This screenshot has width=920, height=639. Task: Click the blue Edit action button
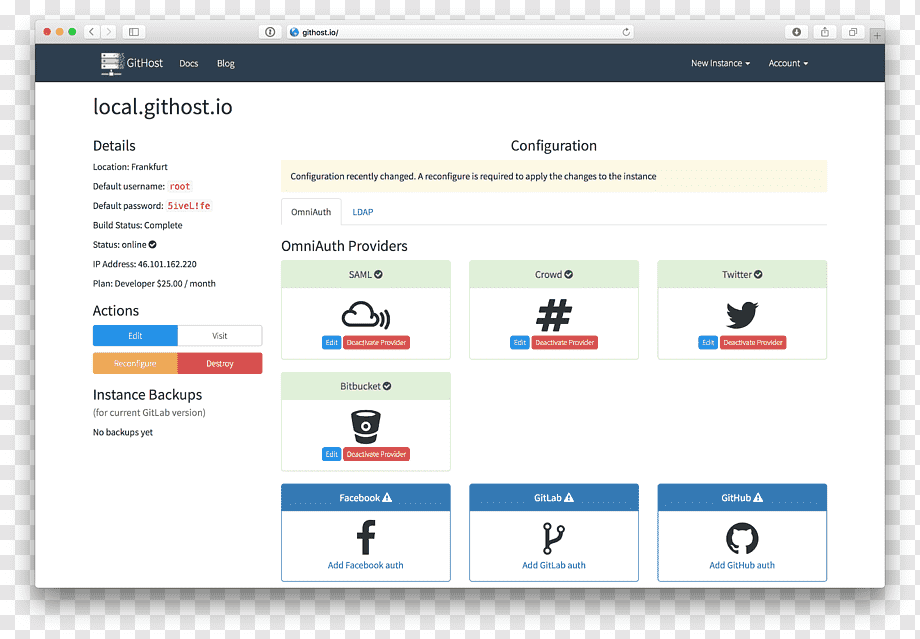(135, 336)
